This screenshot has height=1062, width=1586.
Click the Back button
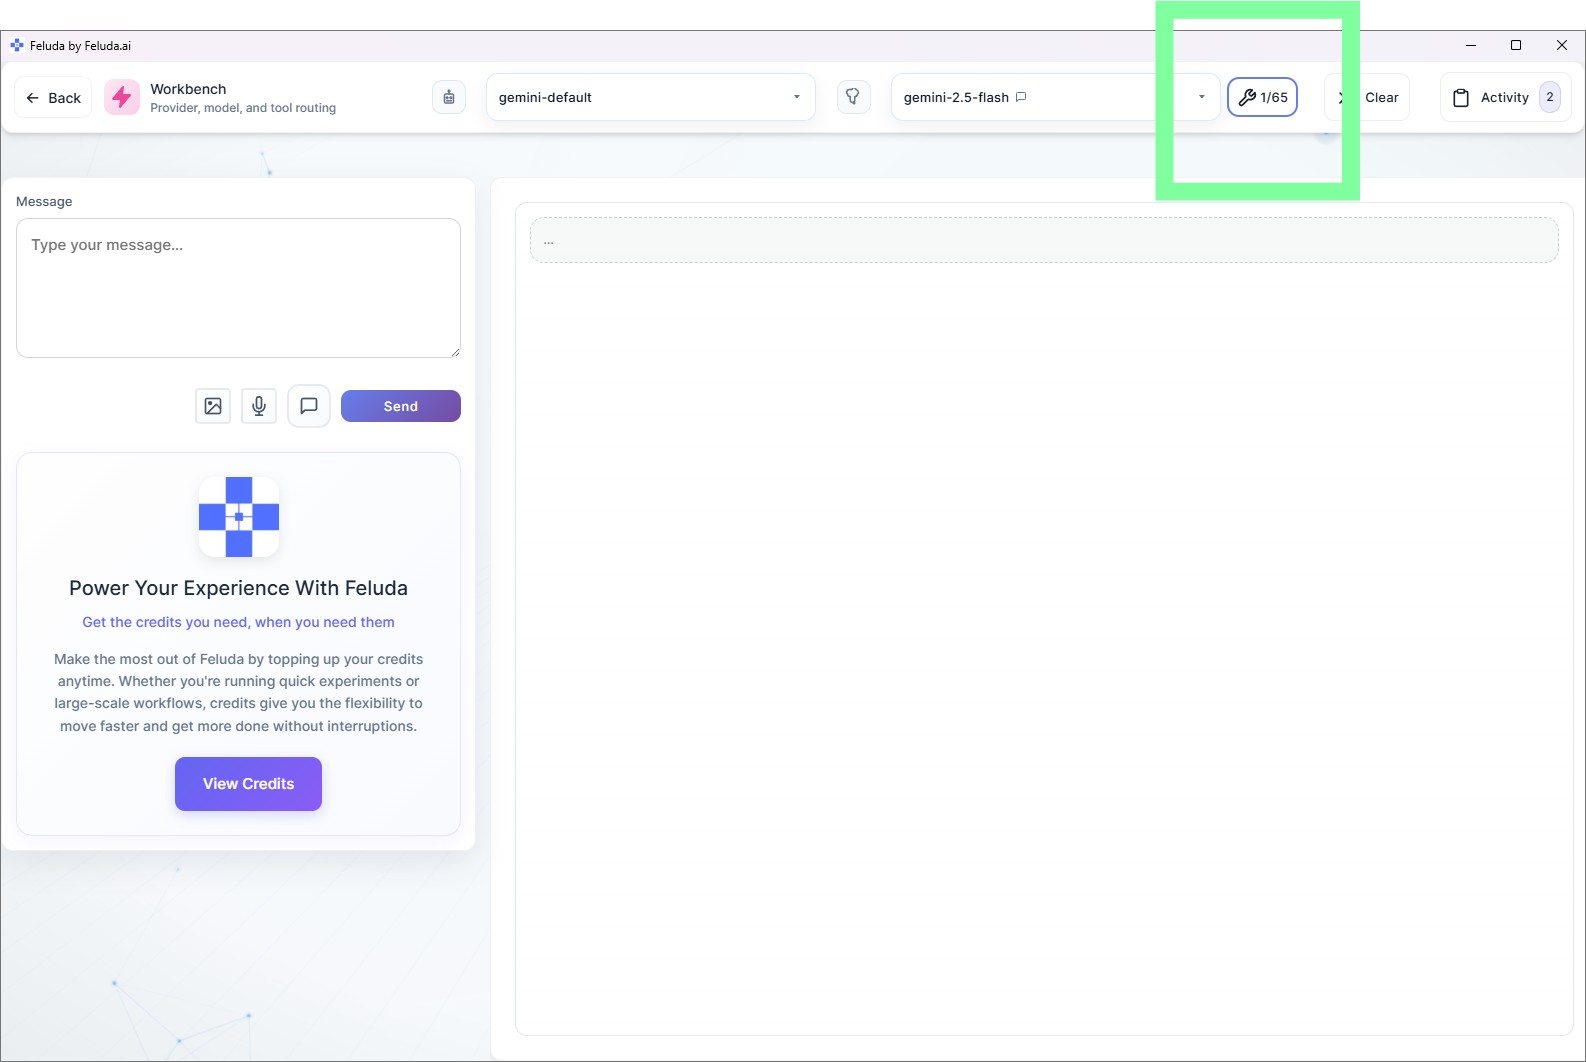[x=53, y=98]
